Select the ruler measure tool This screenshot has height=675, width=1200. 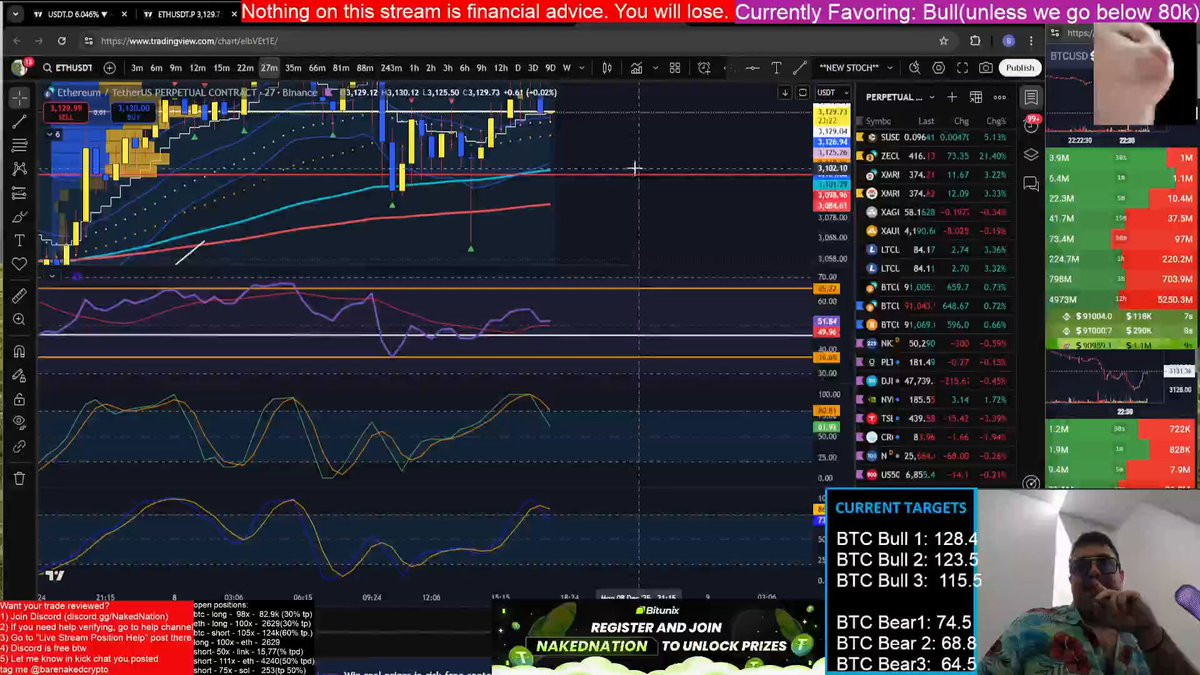click(19, 296)
